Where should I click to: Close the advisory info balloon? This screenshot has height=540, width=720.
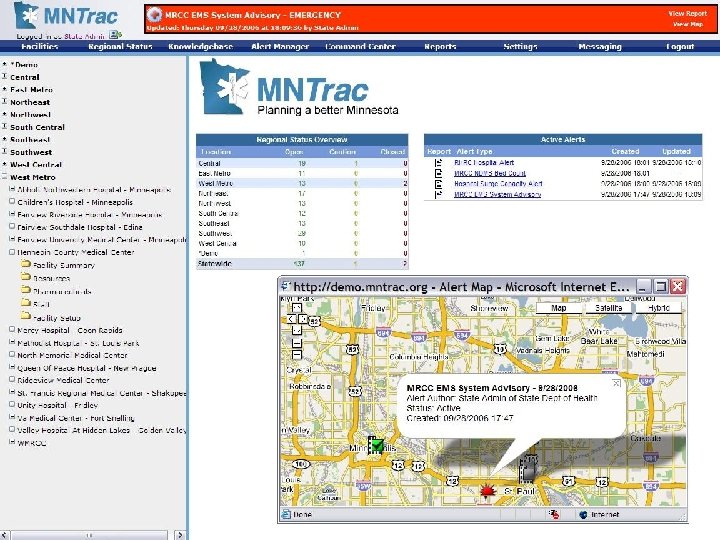pos(616,383)
